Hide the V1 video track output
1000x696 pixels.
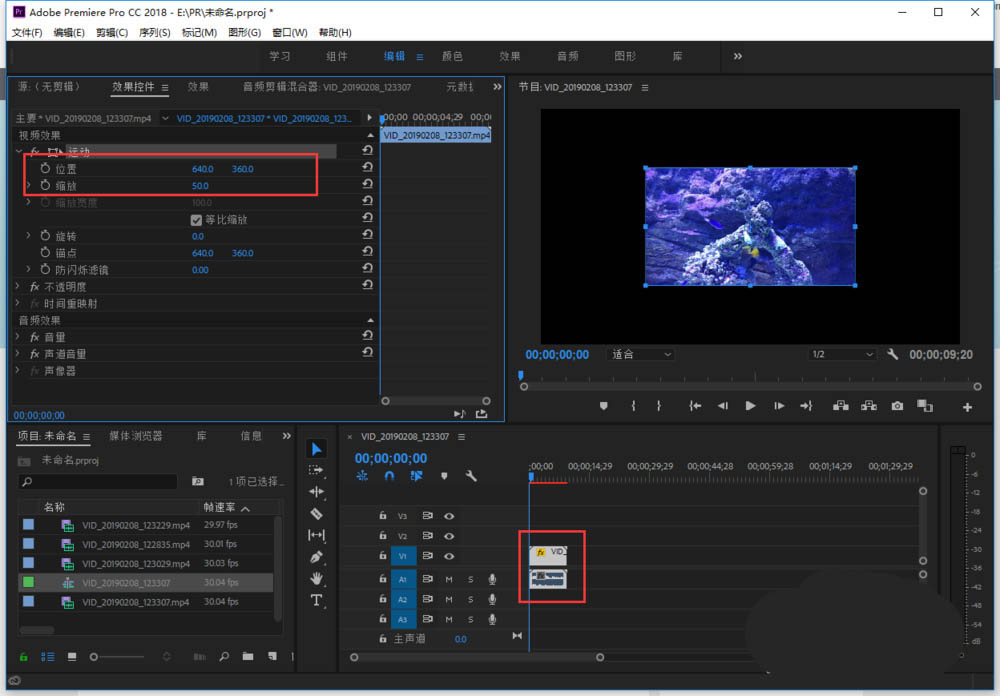coord(449,556)
